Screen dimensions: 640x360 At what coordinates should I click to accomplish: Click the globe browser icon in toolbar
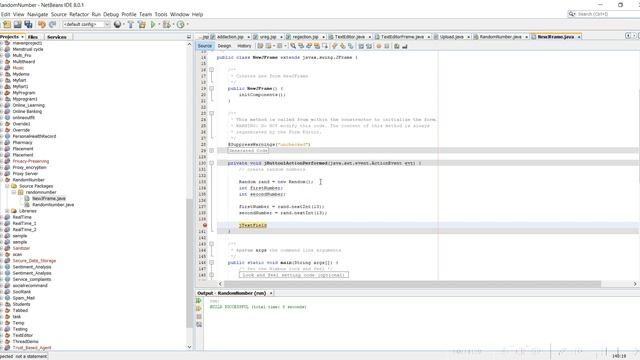pyautogui.click(x=118, y=25)
